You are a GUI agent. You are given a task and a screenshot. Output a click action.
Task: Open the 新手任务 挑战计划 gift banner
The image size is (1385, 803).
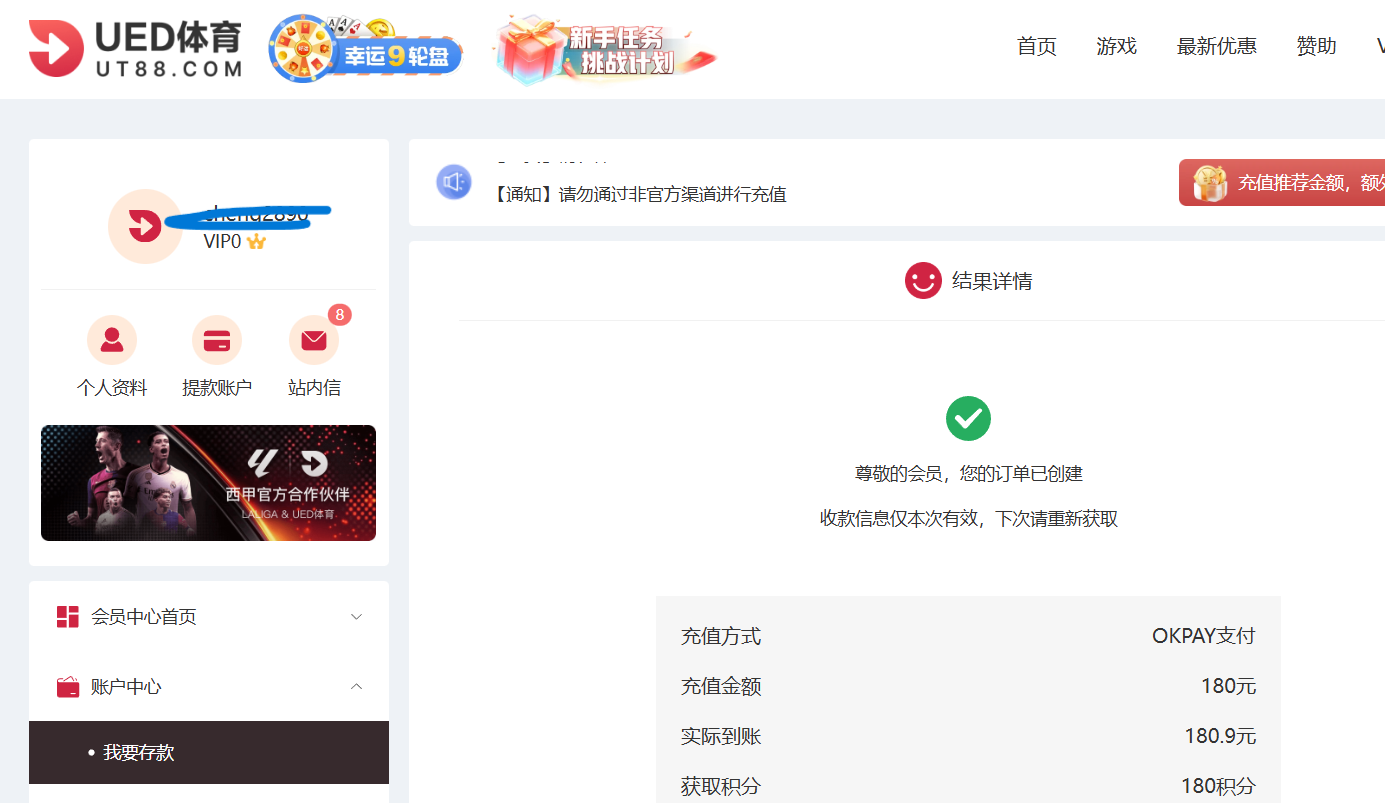(x=606, y=50)
